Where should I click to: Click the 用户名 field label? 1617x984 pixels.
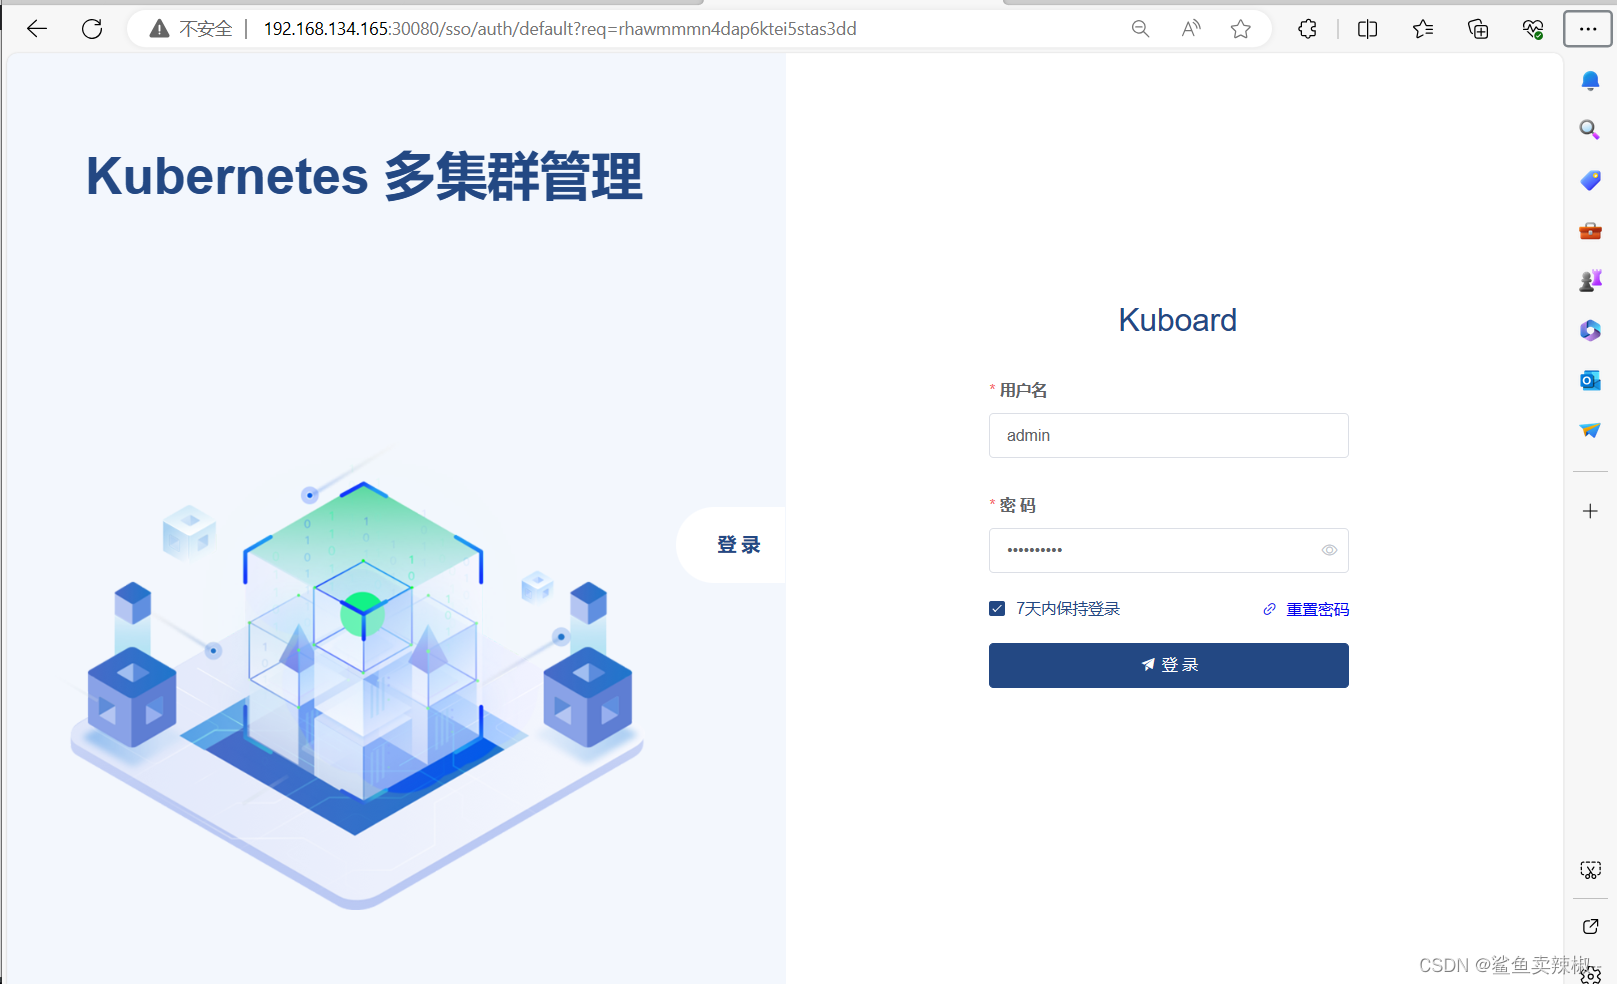point(1023,390)
